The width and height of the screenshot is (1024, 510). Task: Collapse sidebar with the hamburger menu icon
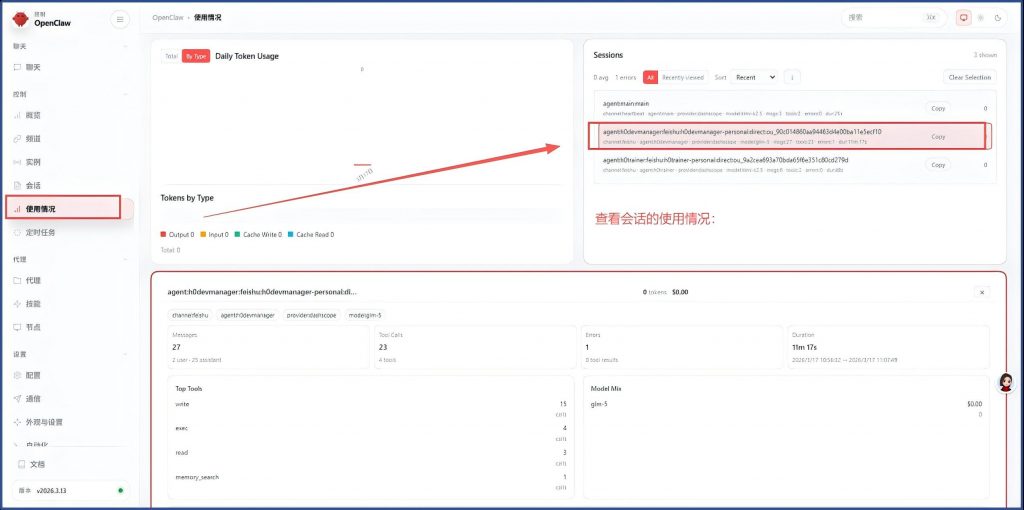click(120, 19)
